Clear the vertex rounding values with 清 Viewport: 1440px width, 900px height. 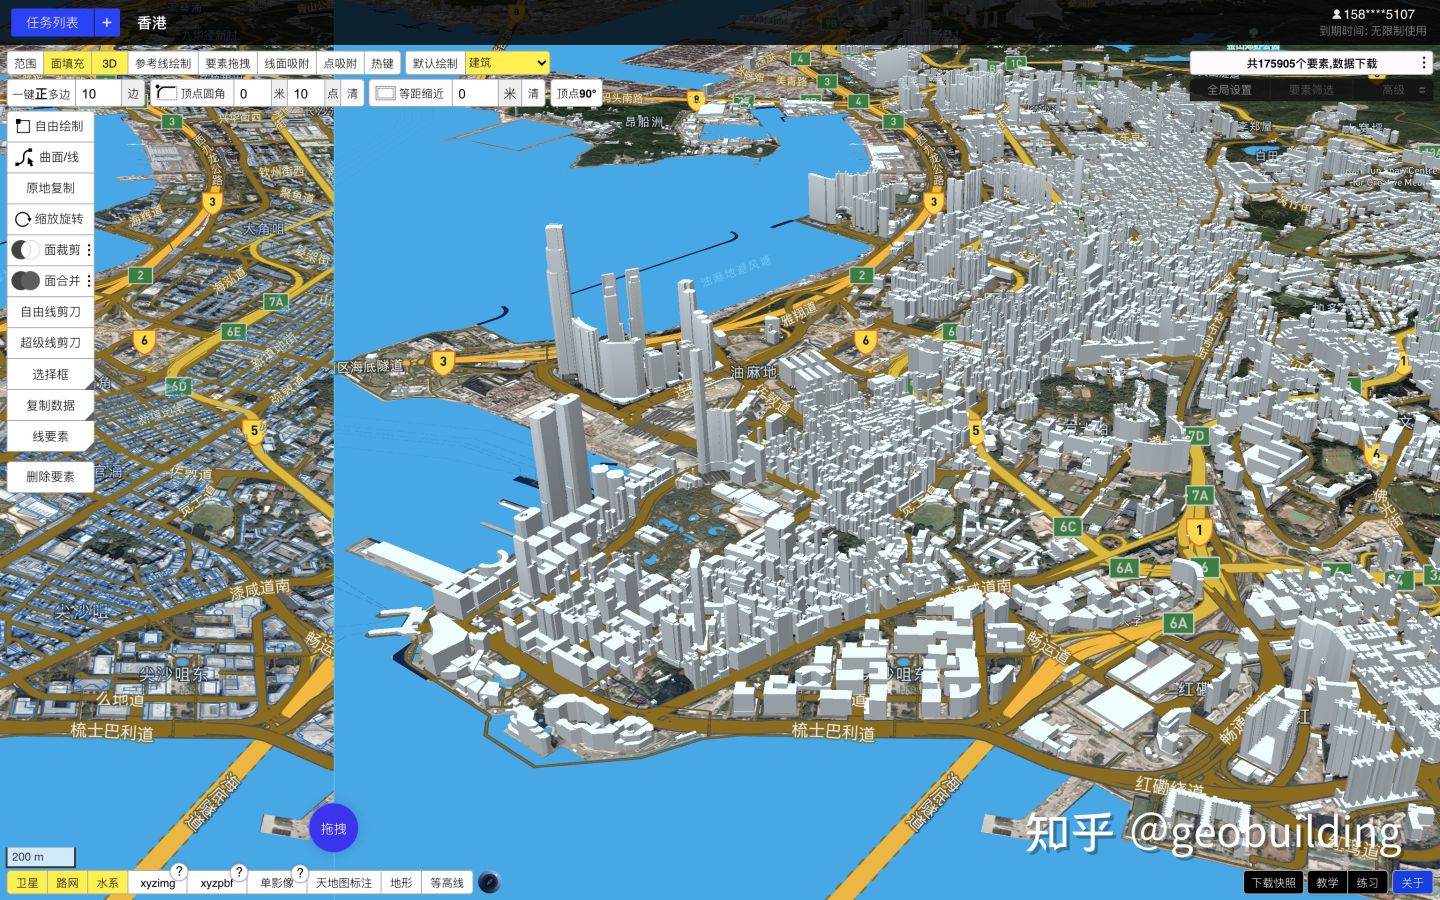pos(352,93)
